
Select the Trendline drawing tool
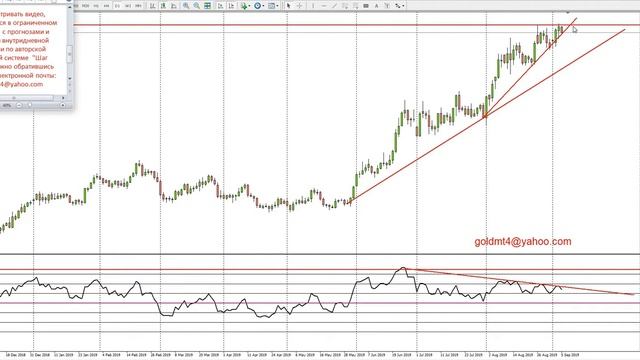(x=334, y=6)
